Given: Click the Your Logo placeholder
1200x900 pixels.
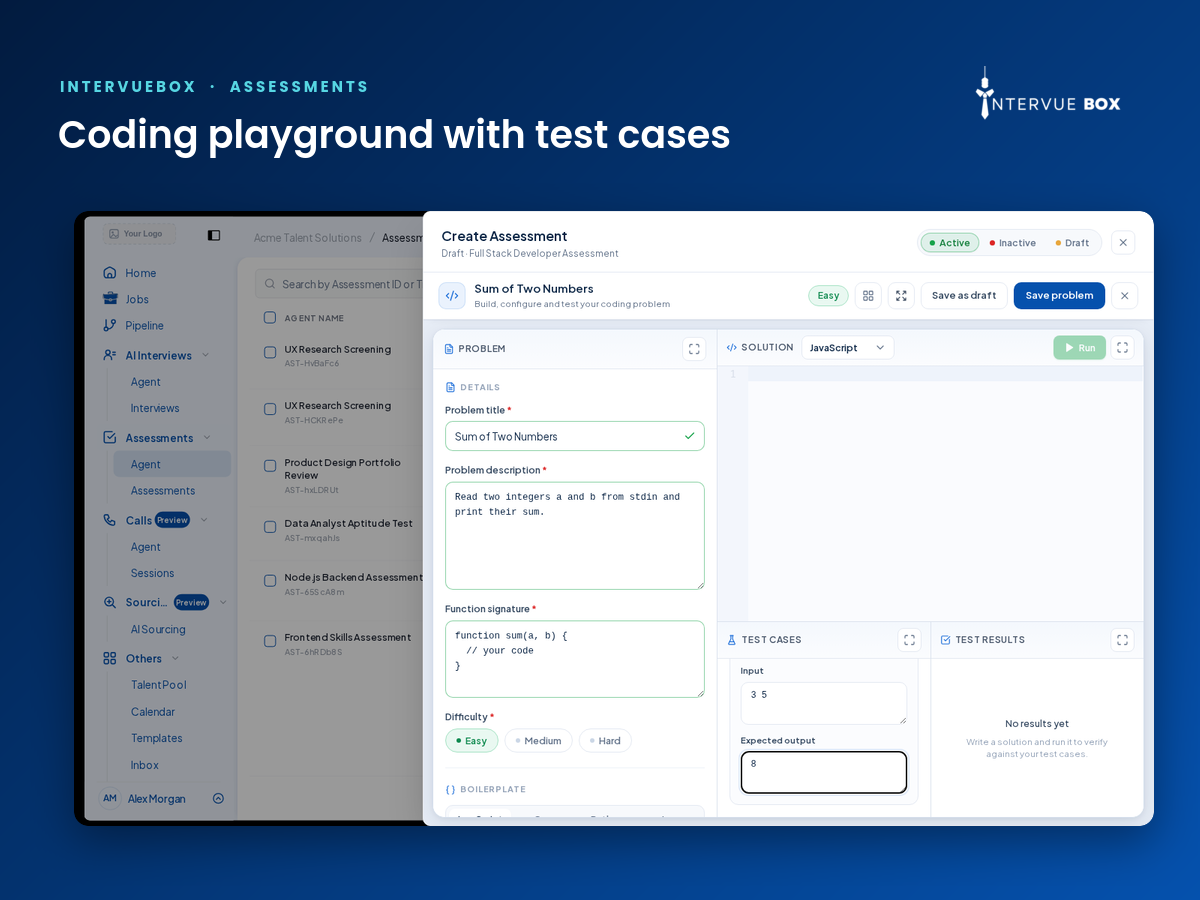Looking at the screenshot, I should [x=140, y=234].
